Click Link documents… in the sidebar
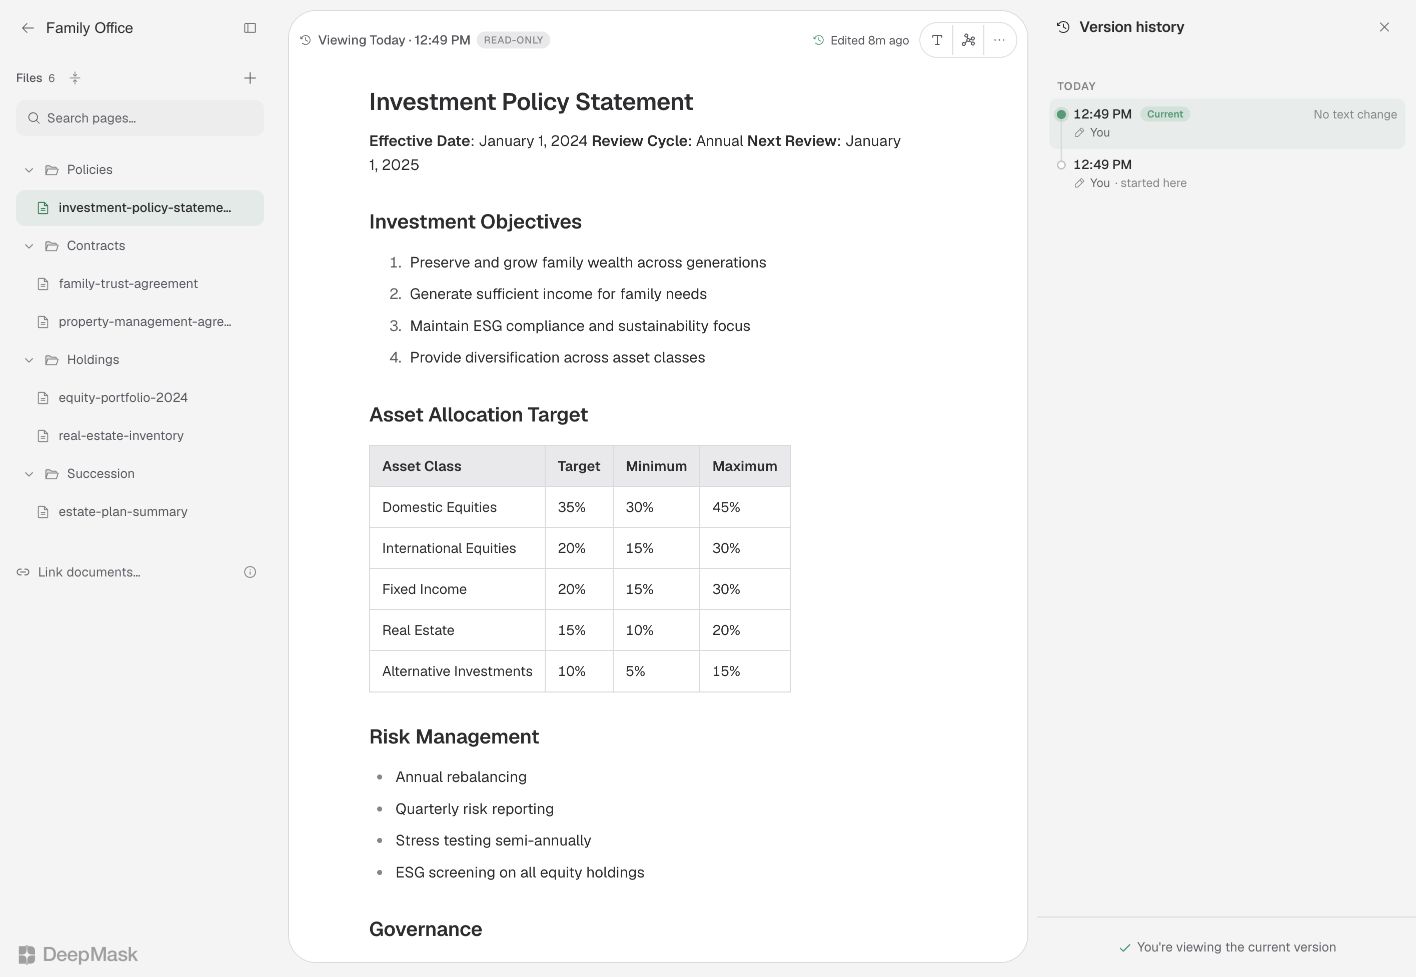The width and height of the screenshot is (1416, 977). (89, 572)
